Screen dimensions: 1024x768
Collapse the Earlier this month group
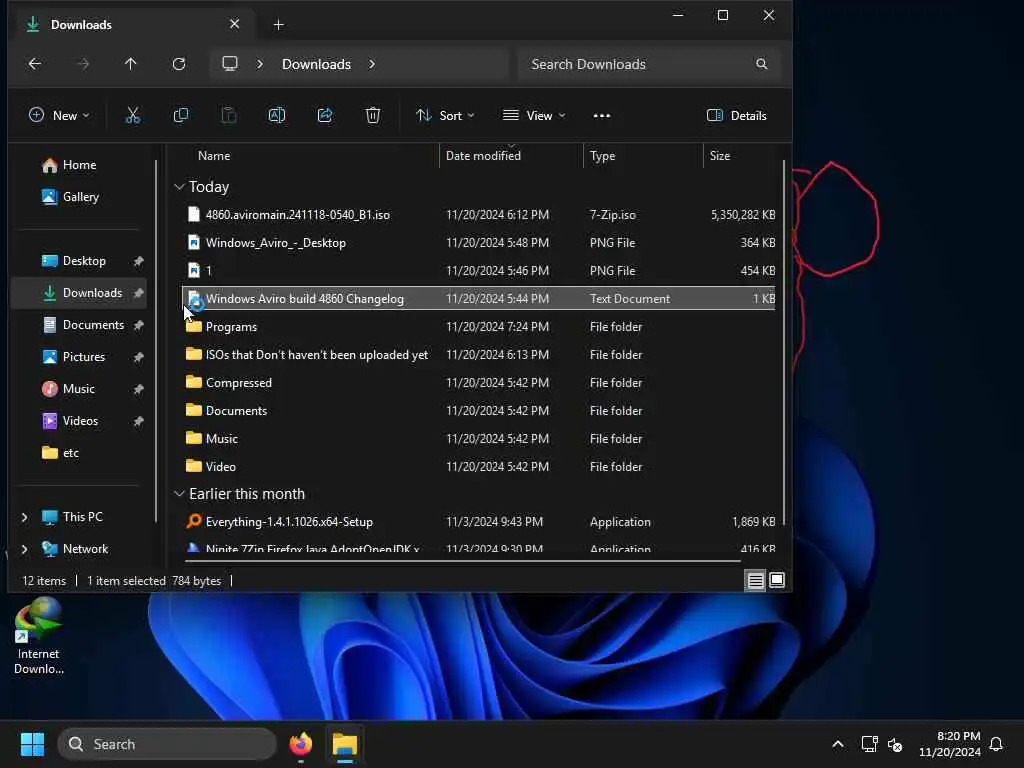pyautogui.click(x=180, y=494)
